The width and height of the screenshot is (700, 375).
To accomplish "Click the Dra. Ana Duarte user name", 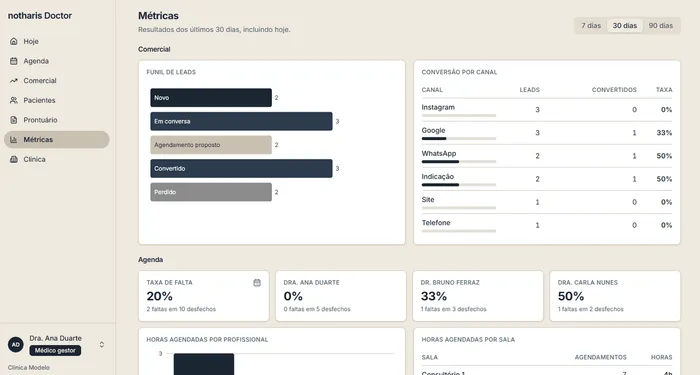I will click(x=55, y=338).
